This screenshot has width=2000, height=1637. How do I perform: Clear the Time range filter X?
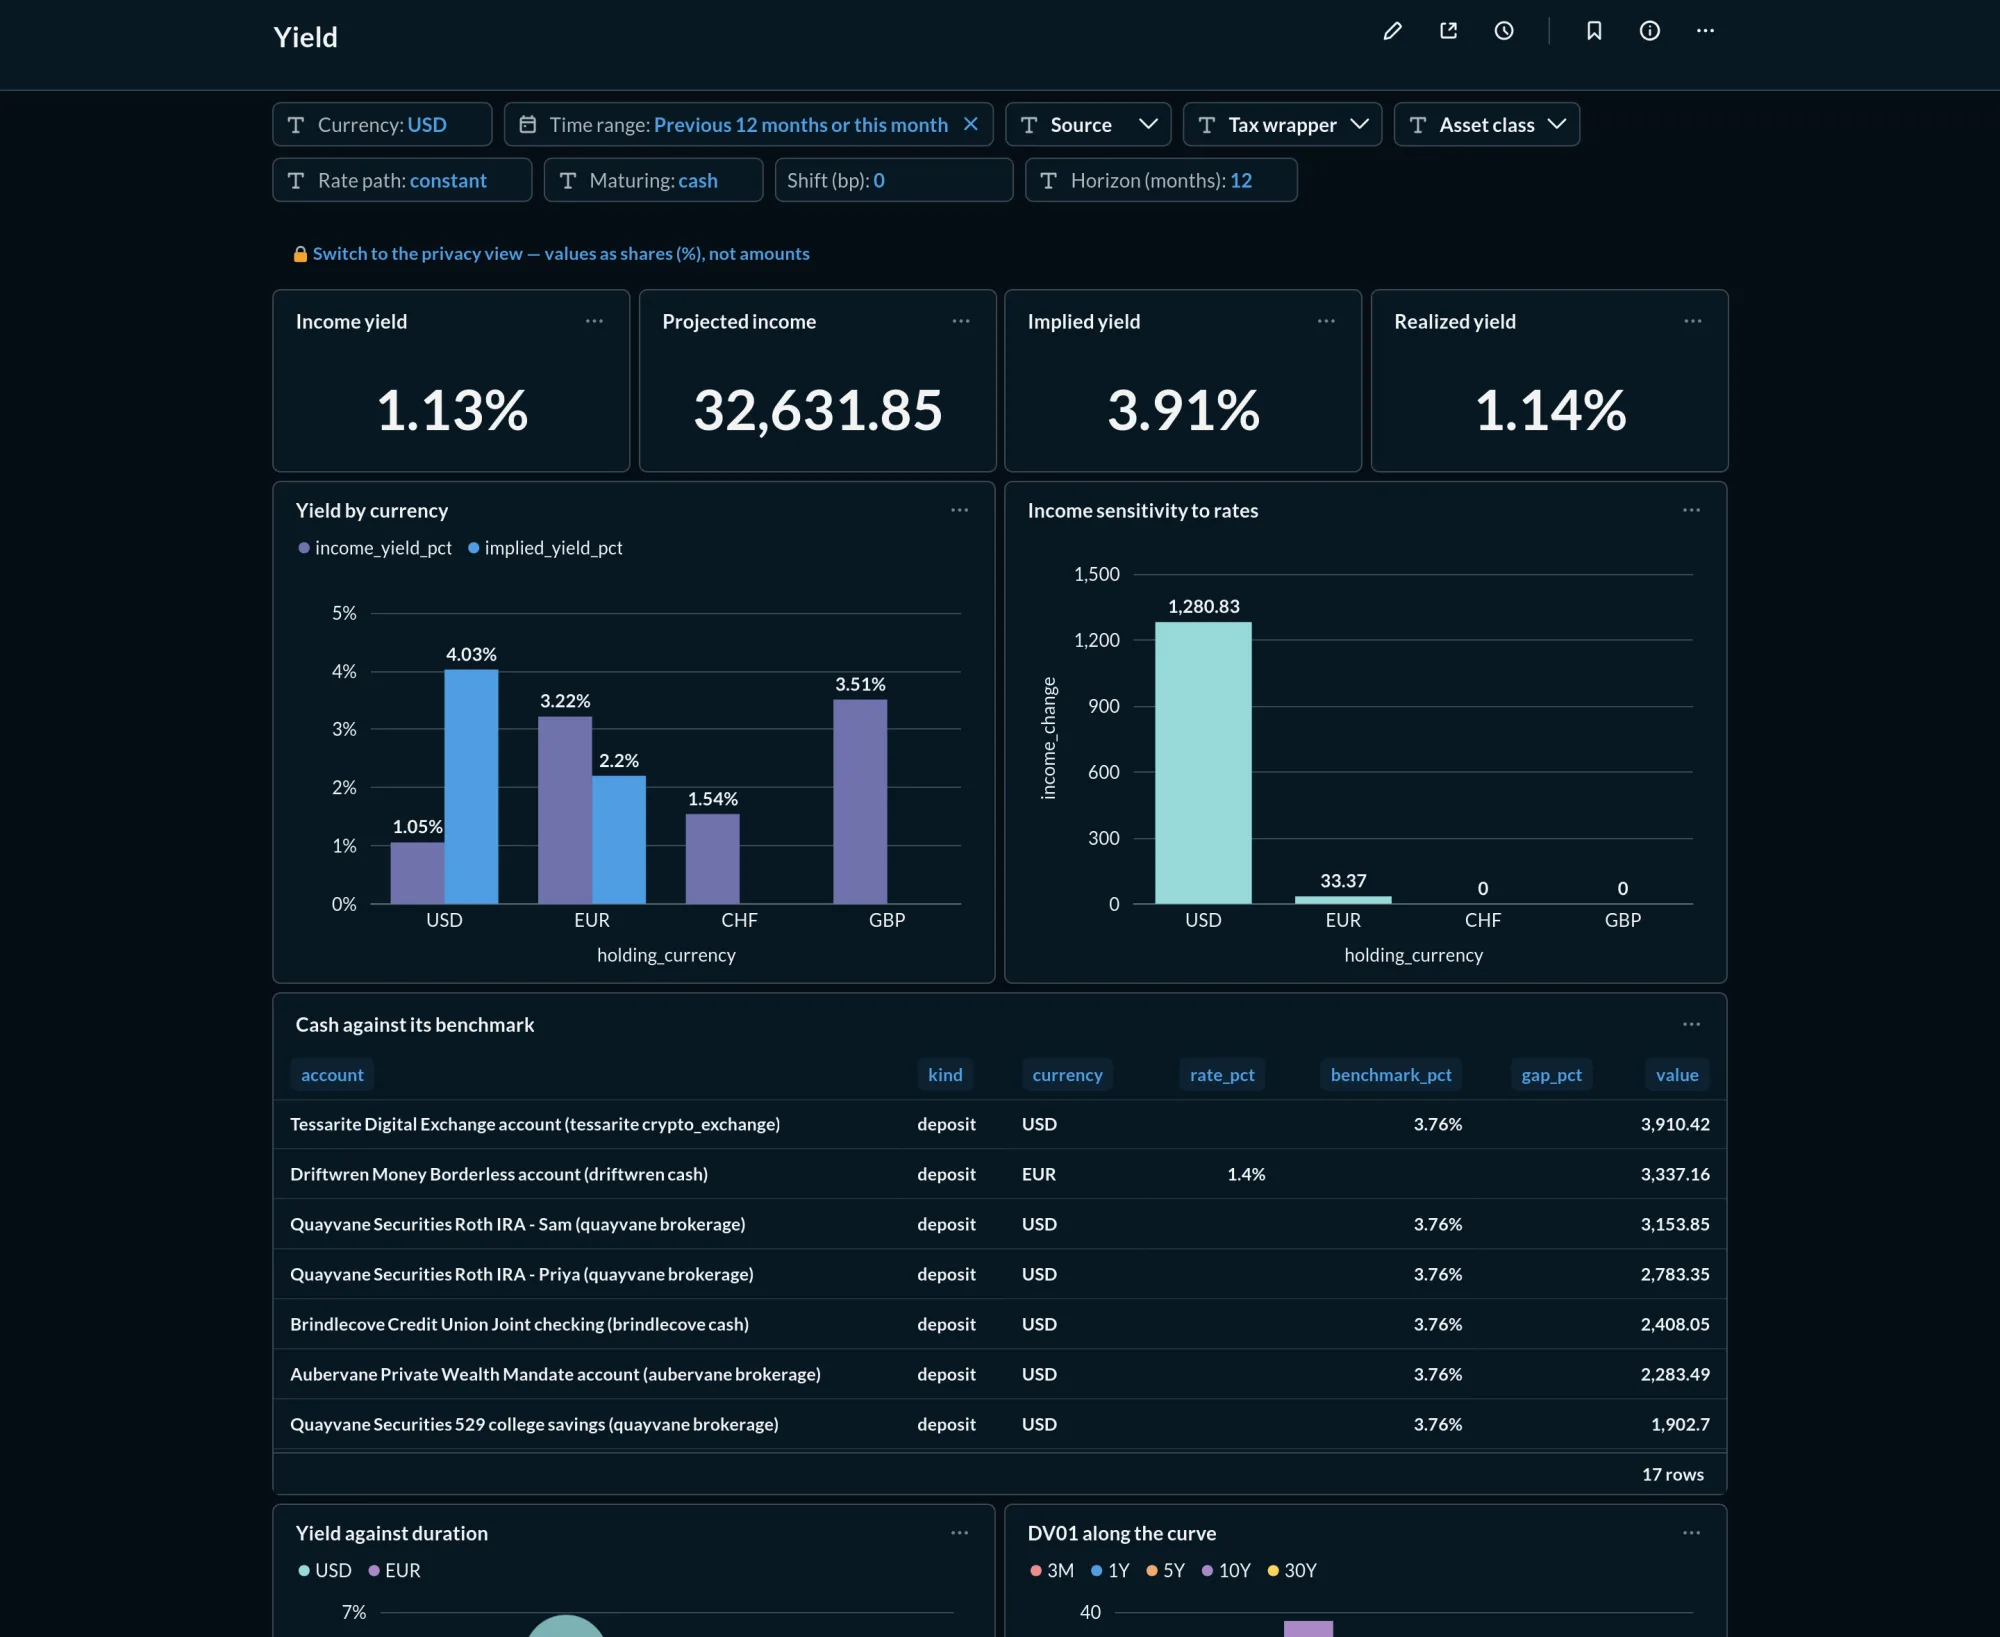(970, 124)
